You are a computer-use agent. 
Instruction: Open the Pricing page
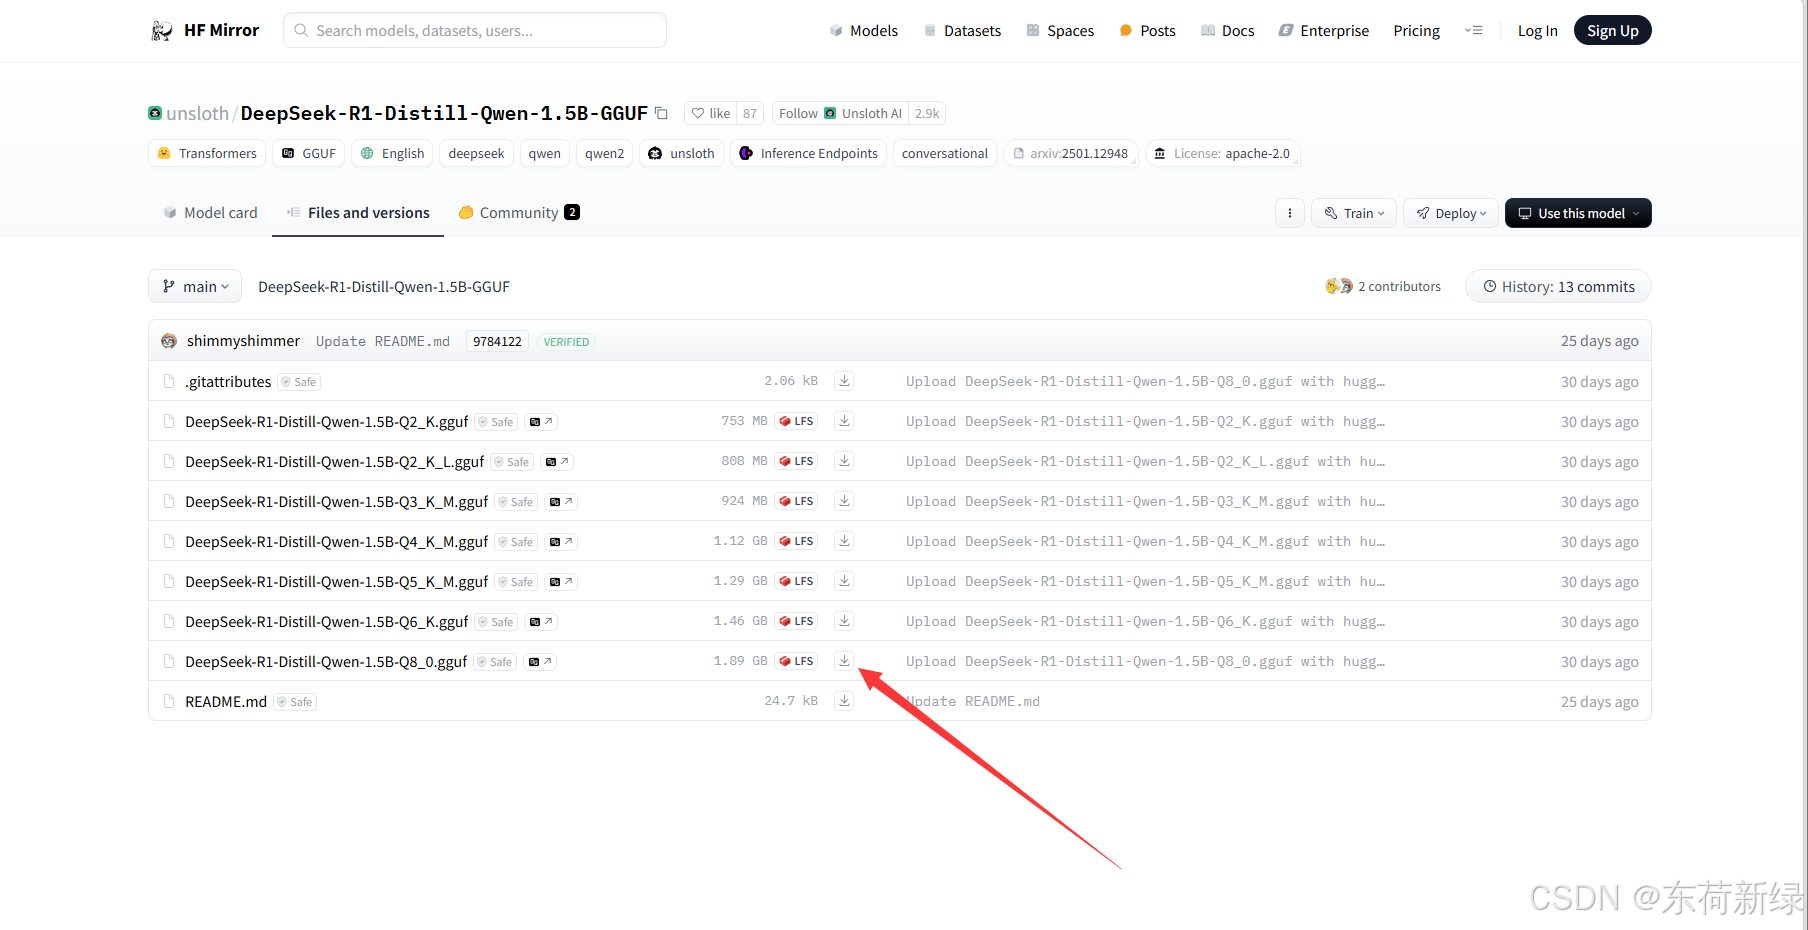(x=1416, y=31)
